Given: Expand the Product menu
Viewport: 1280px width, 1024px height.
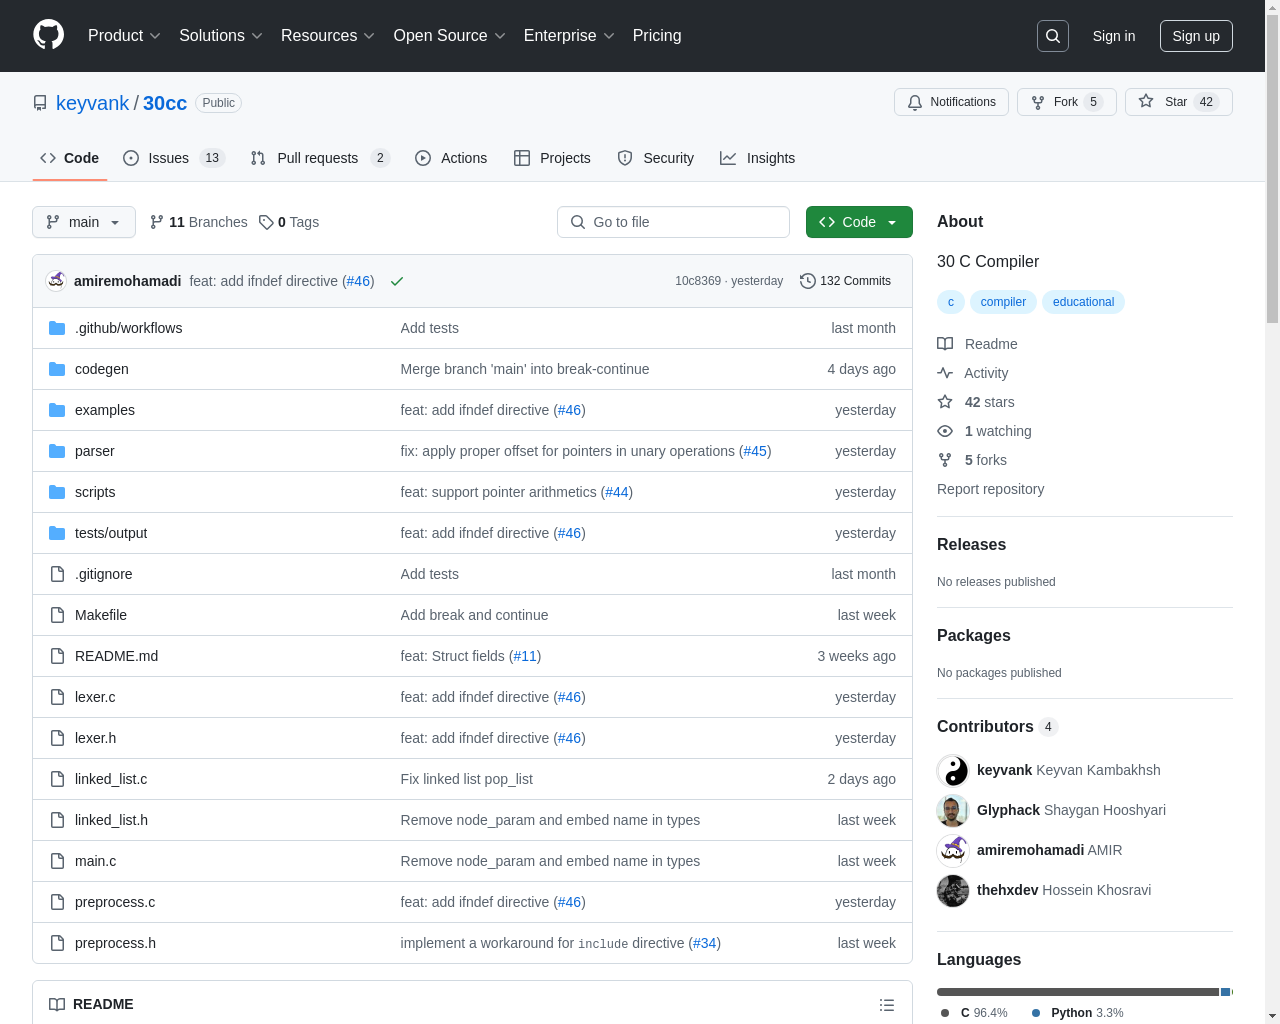Looking at the screenshot, I should [x=124, y=36].
